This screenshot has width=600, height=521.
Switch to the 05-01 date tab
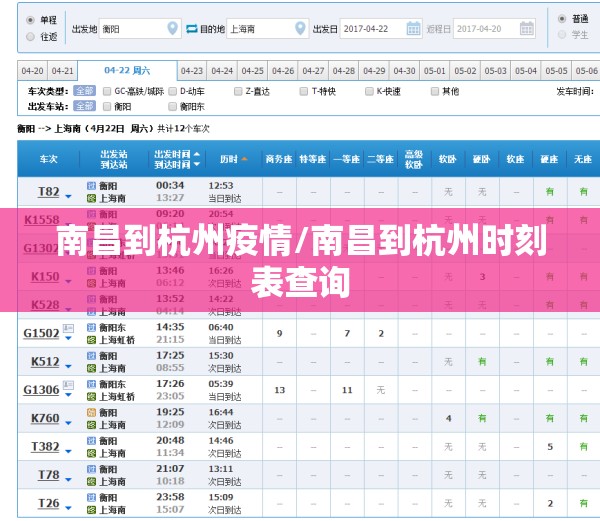[434, 71]
